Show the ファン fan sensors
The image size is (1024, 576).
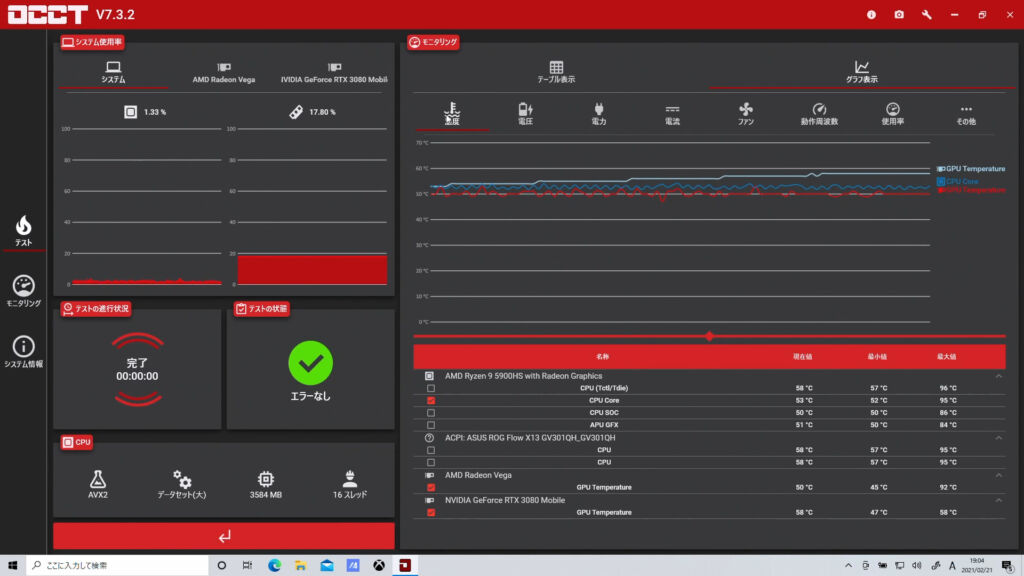(x=746, y=114)
